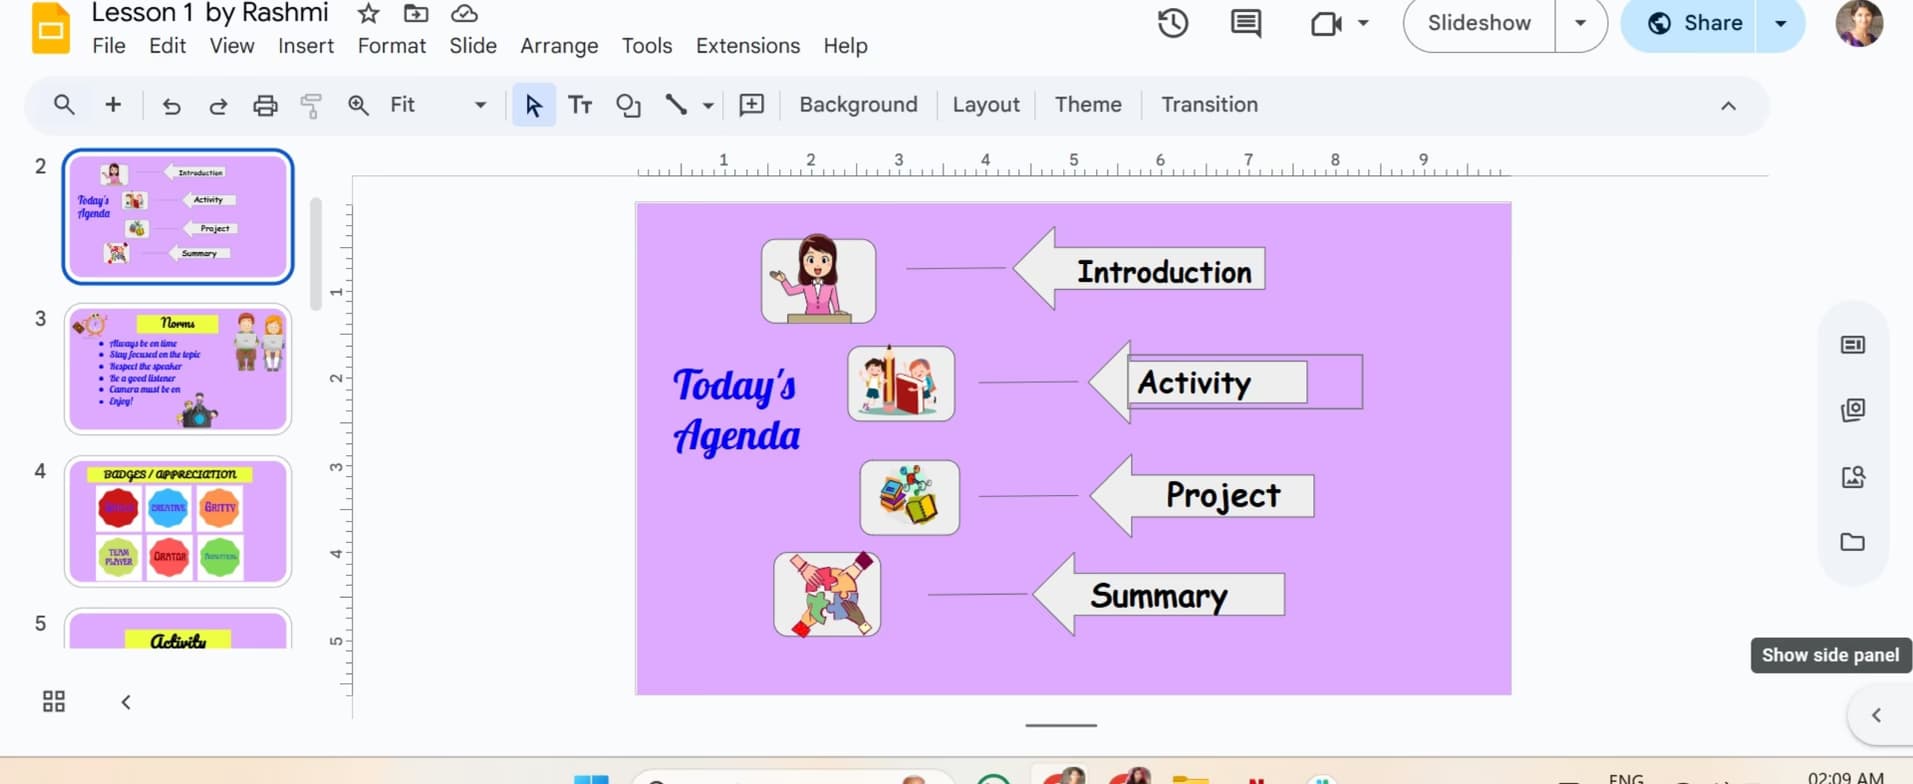Select slide 5 Activity thumbnail
Viewport: 1913px width, 784px height.
click(178, 629)
